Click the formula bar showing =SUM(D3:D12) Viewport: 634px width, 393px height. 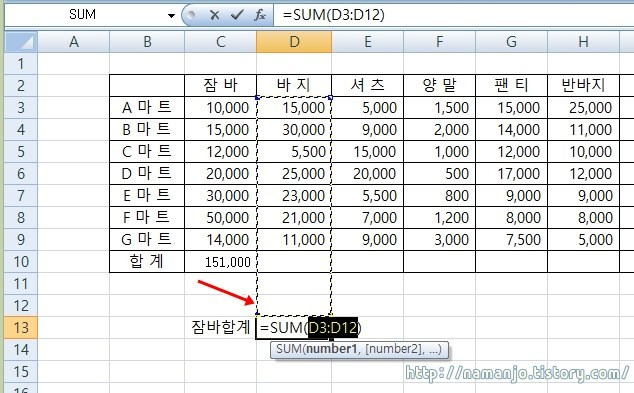(454, 15)
